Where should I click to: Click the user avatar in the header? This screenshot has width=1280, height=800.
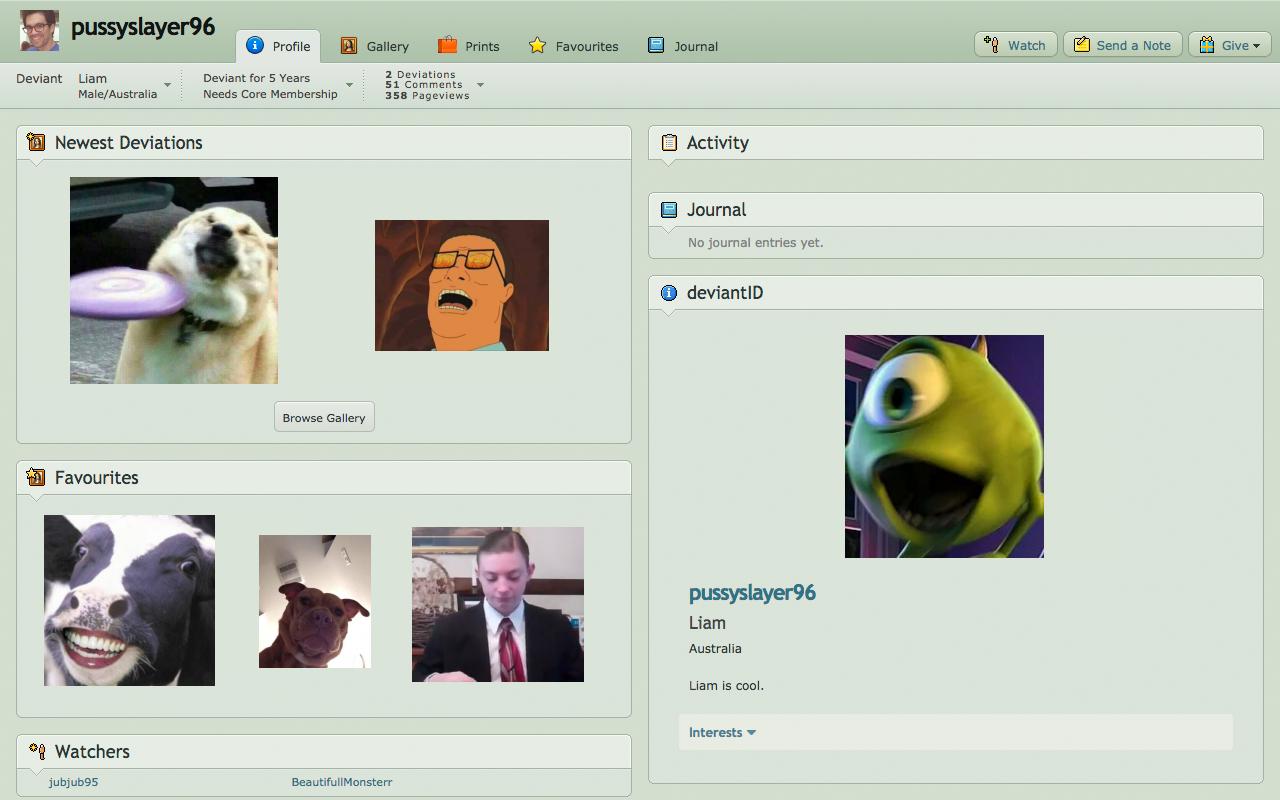[40, 30]
